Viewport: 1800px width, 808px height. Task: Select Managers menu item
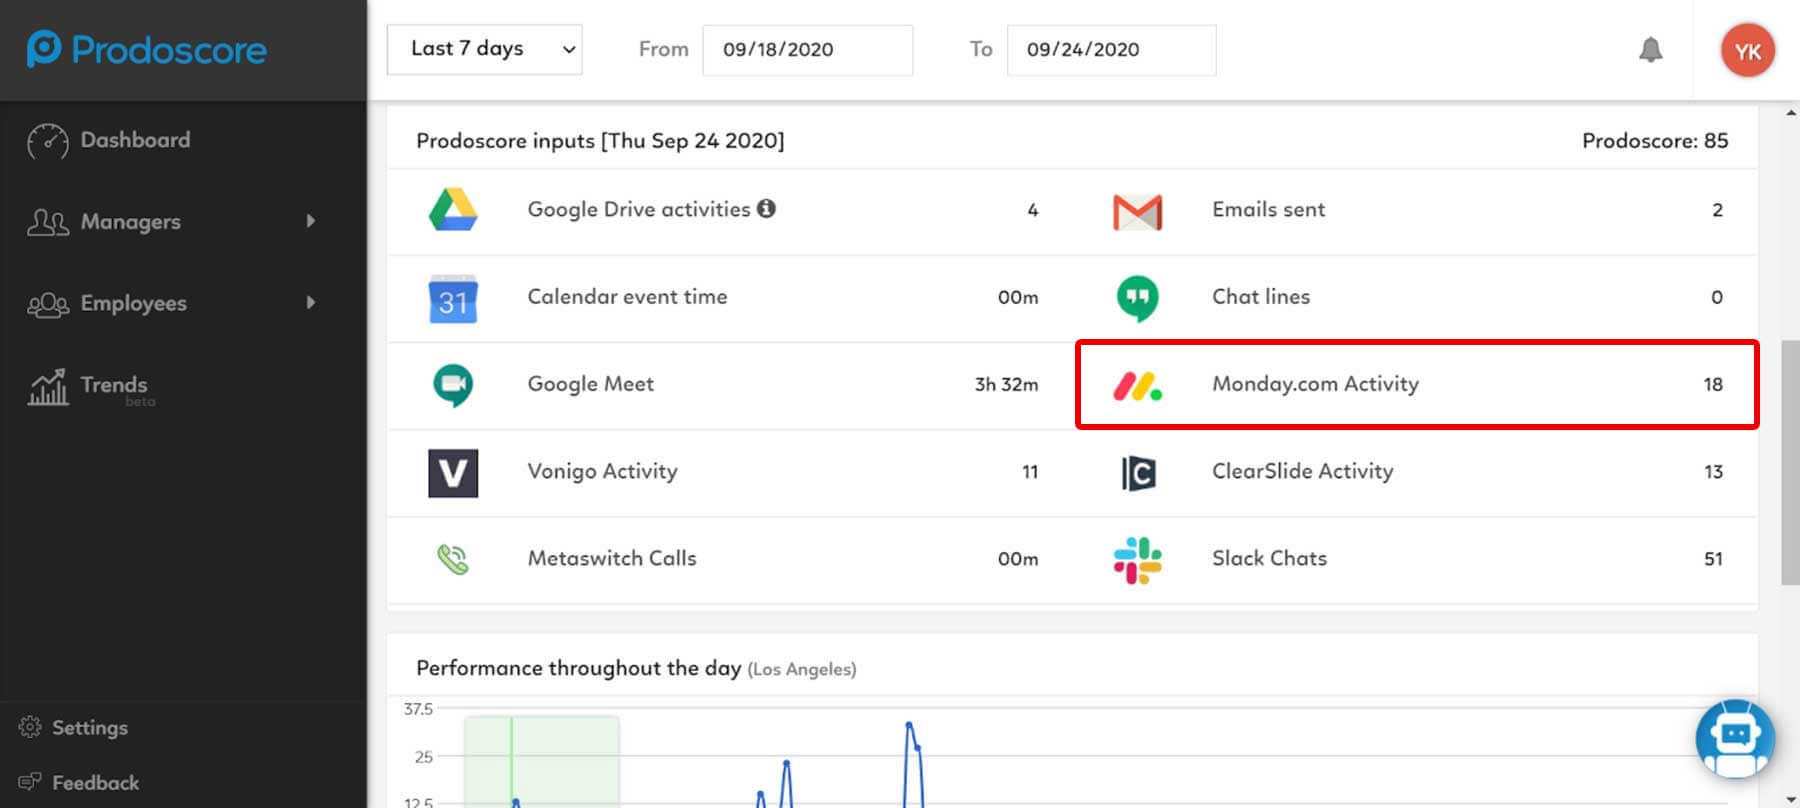[130, 222]
